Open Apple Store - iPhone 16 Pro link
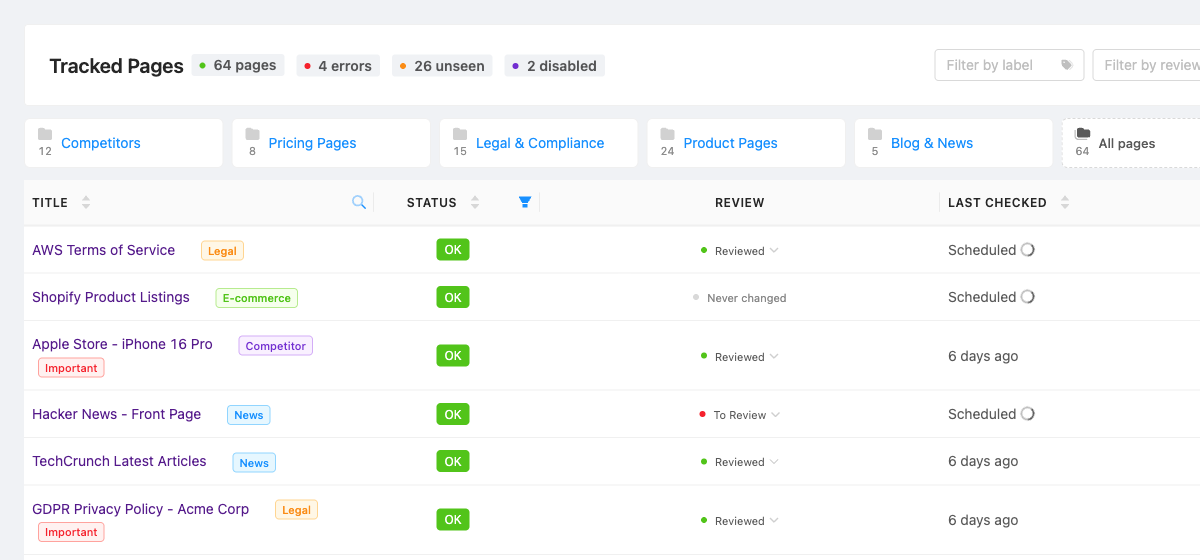The height and width of the screenshot is (560, 1200). pyautogui.click(x=122, y=344)
